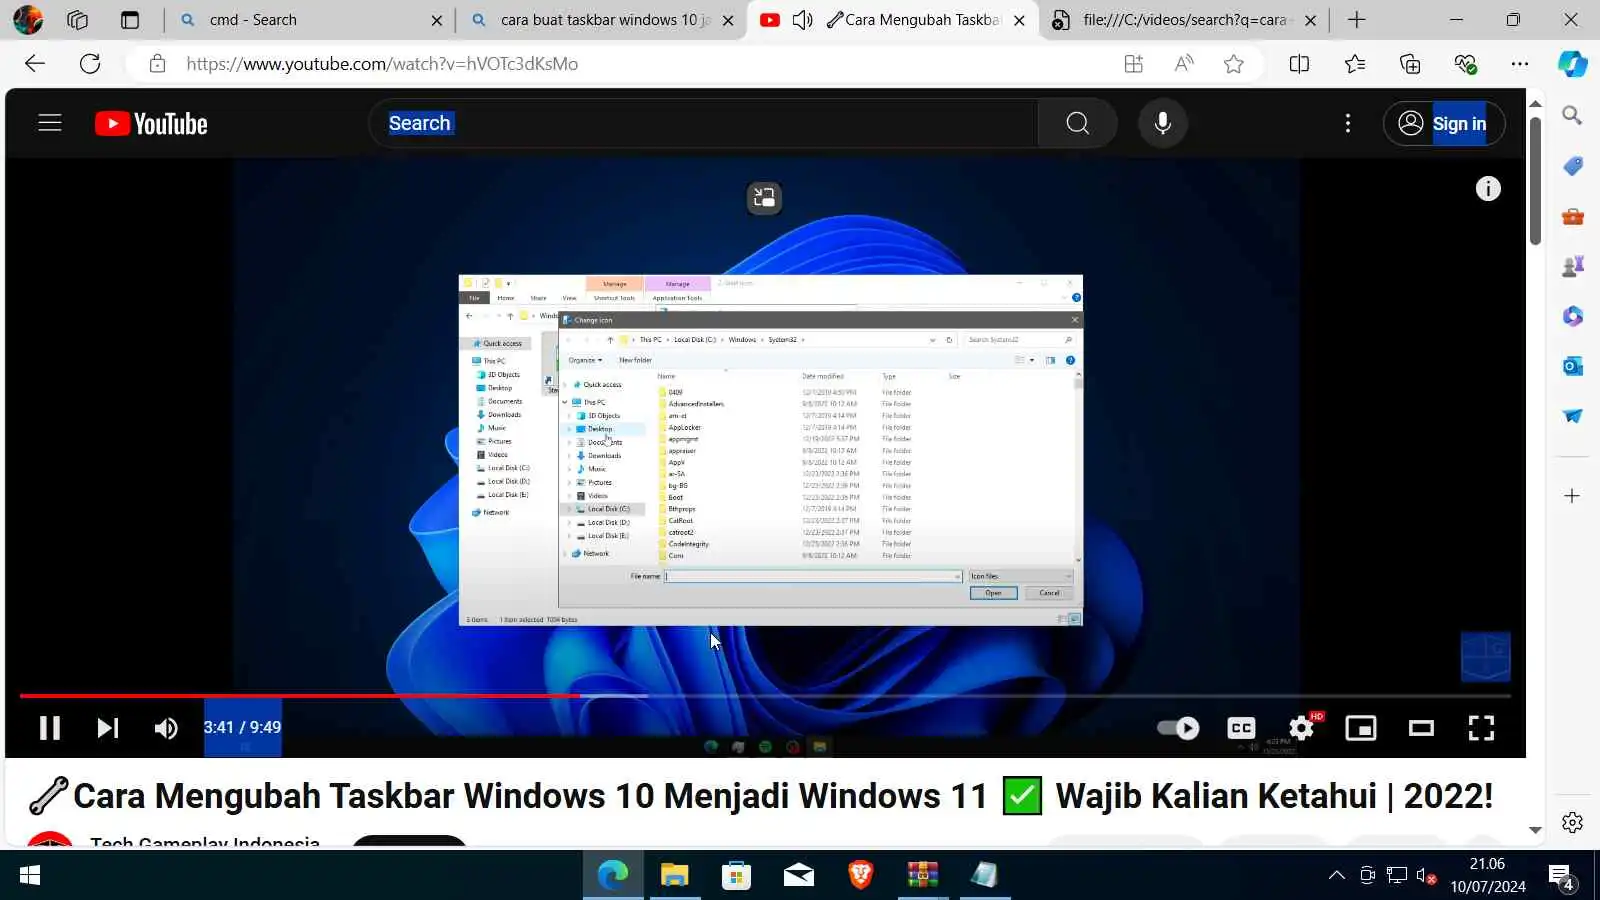
Task: Open Microsoft 365 in Edge sidebar
Action: 1572,316
